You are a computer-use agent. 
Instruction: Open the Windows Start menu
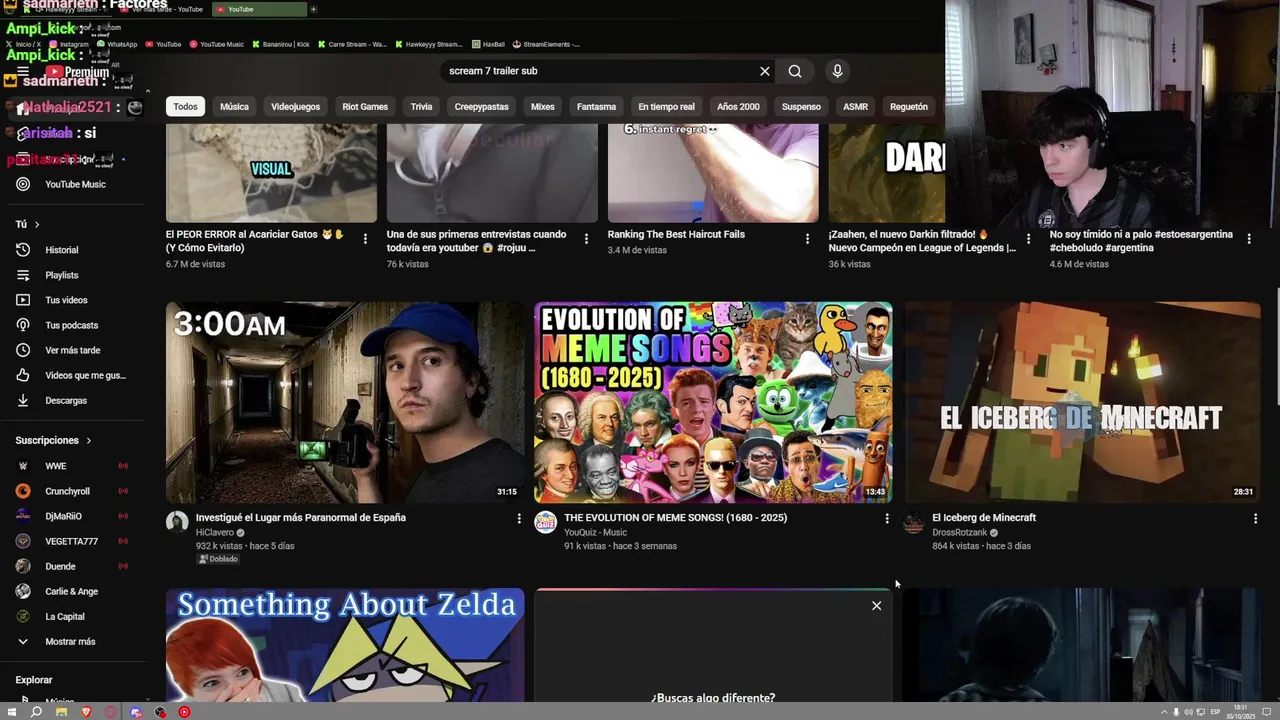(12, 712)
